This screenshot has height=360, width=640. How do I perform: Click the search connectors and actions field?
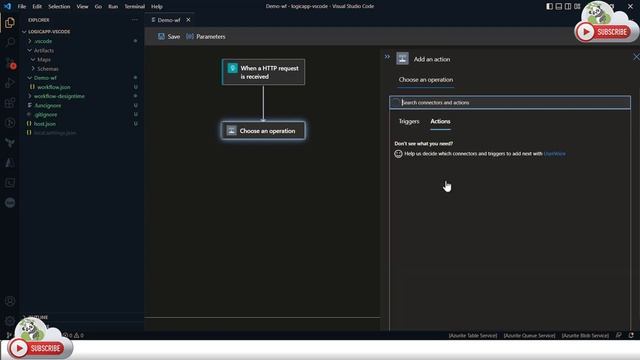[510, 102]
